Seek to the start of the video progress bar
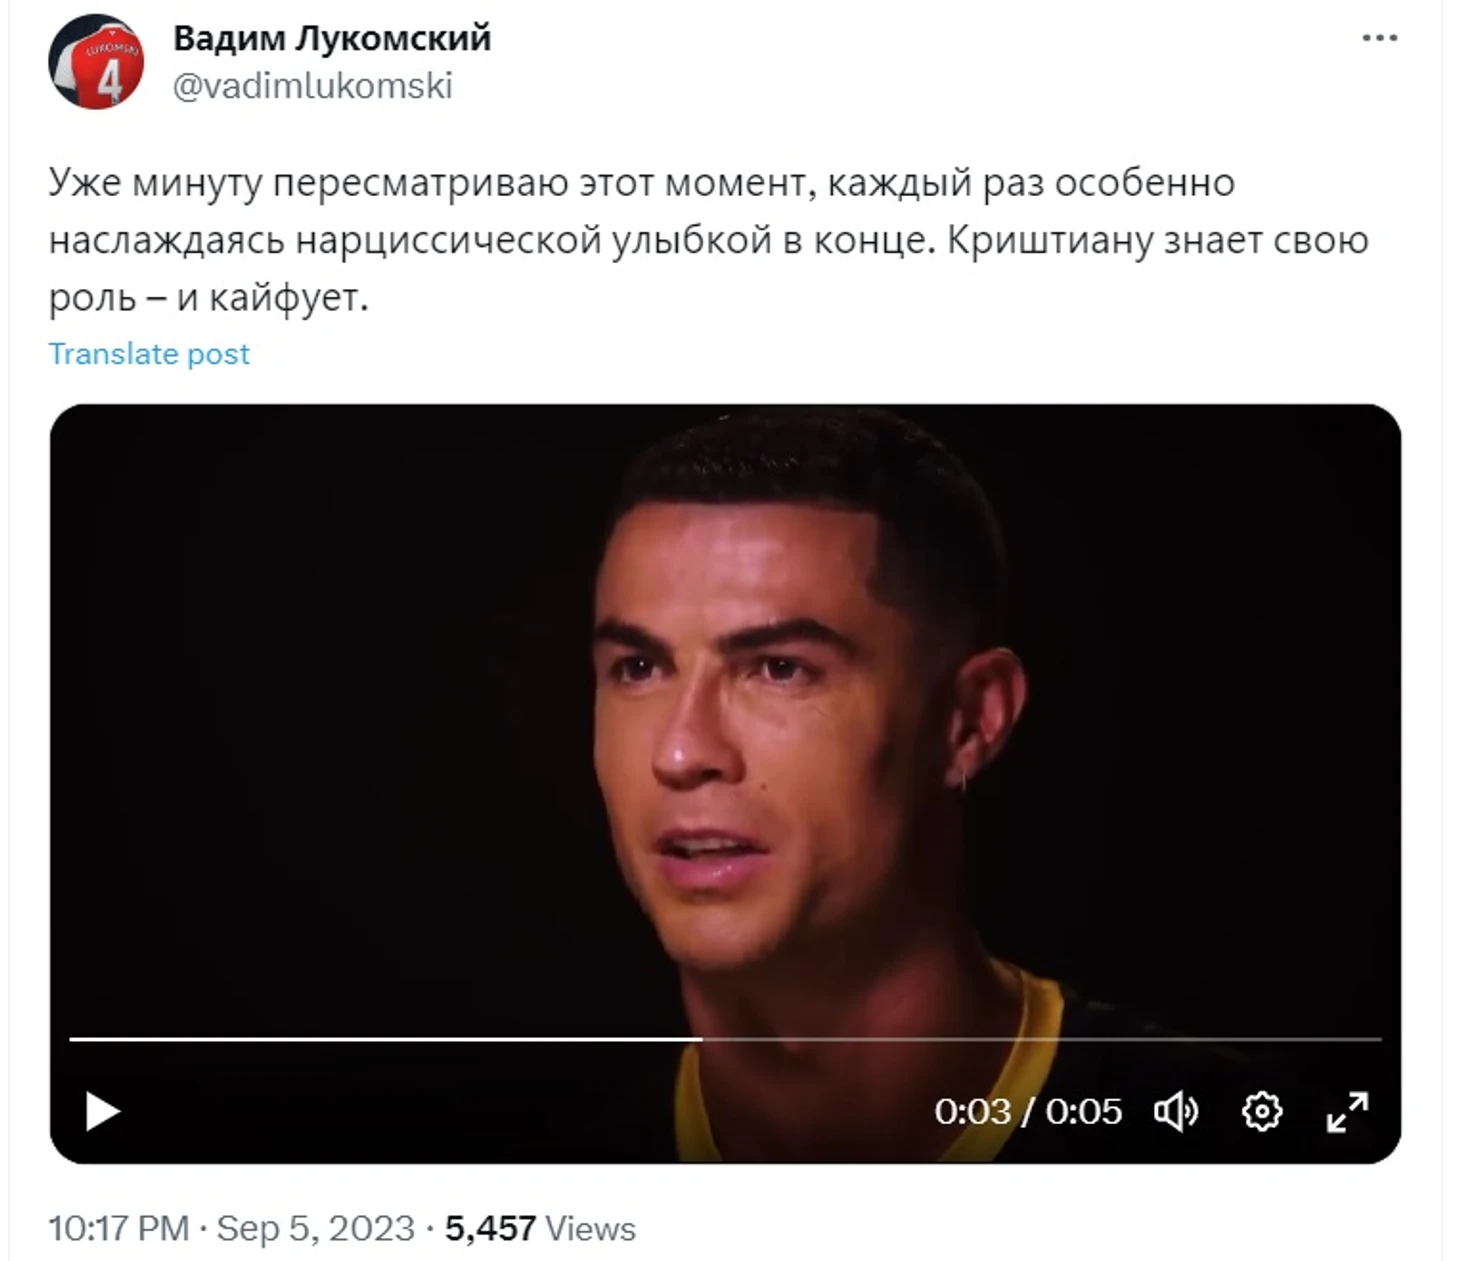This screenshot has width=1460, height=1261. pos(71,1040)
